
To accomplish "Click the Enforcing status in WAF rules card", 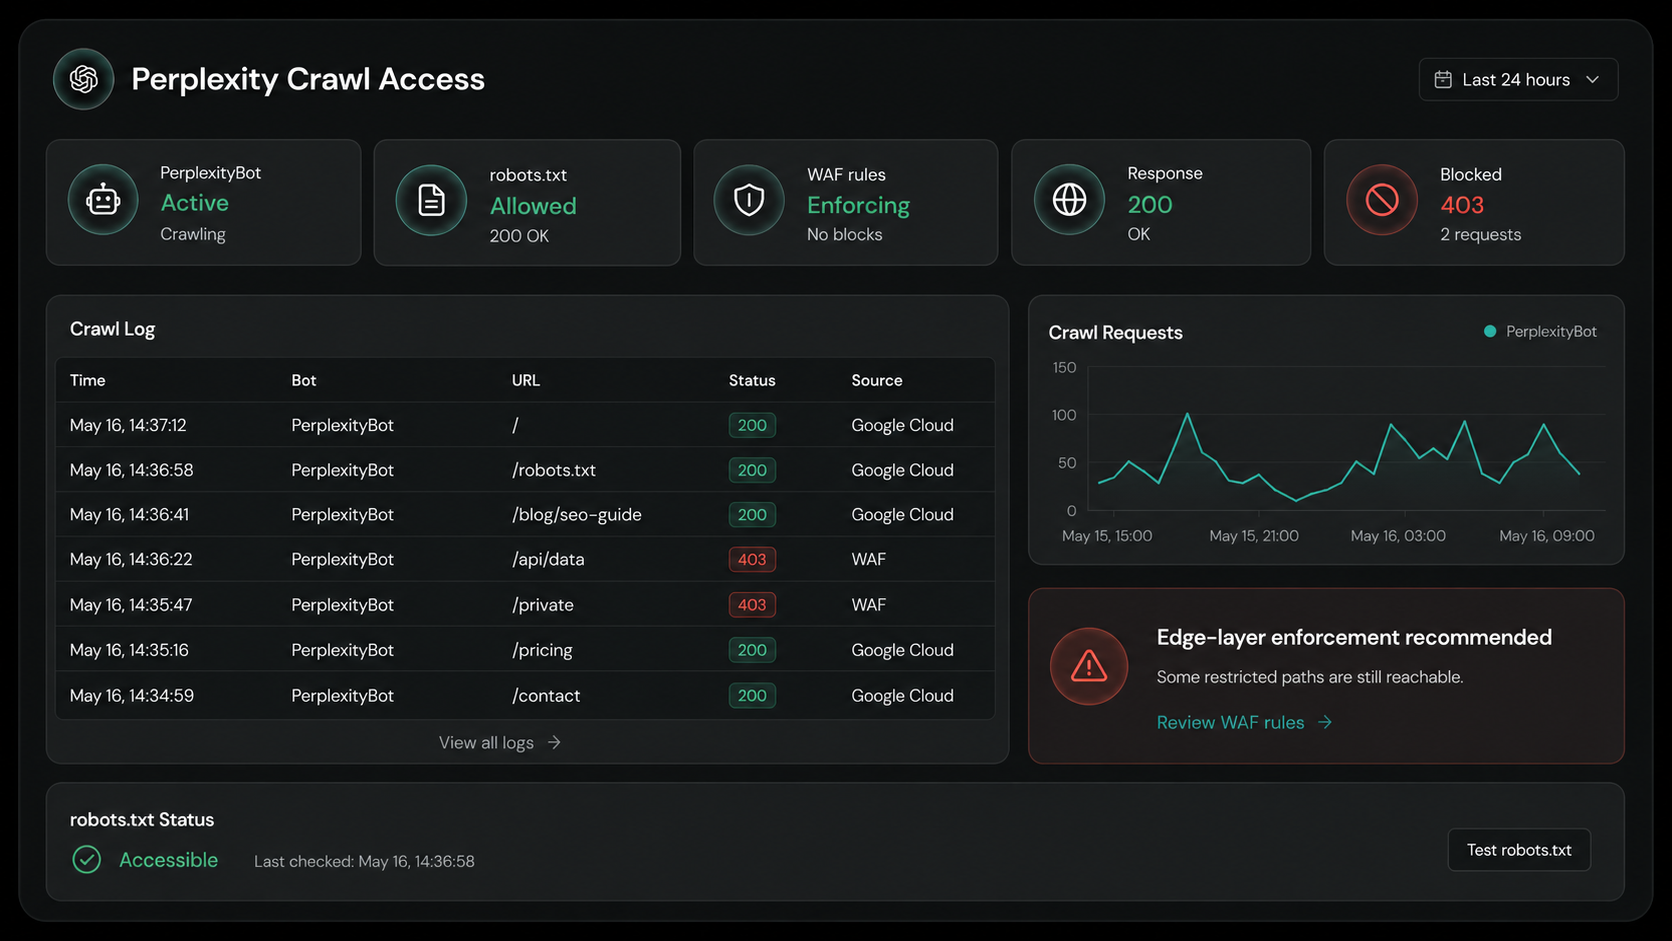I will click(x=858, y=205).
